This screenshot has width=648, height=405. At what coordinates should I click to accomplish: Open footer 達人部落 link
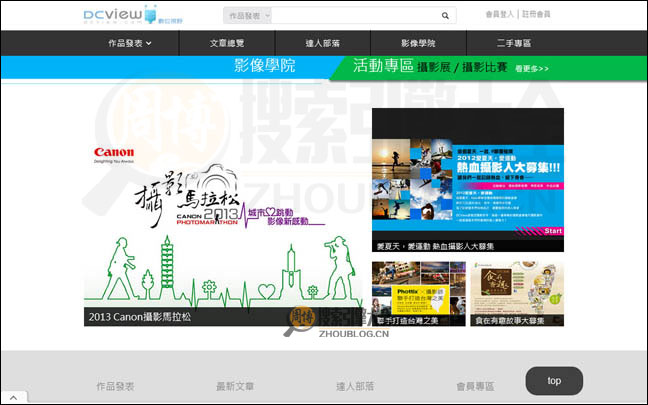(355, 386)
